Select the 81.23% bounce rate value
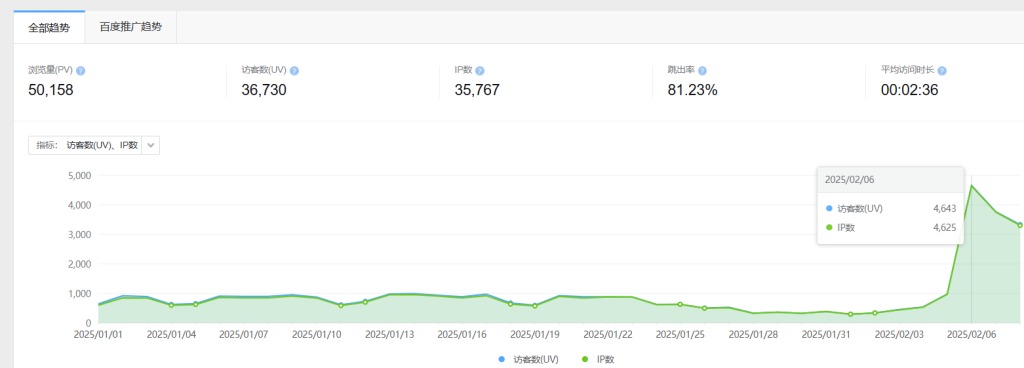Image resolution: width=1024 pixels, height=368 pixels. 692,90
